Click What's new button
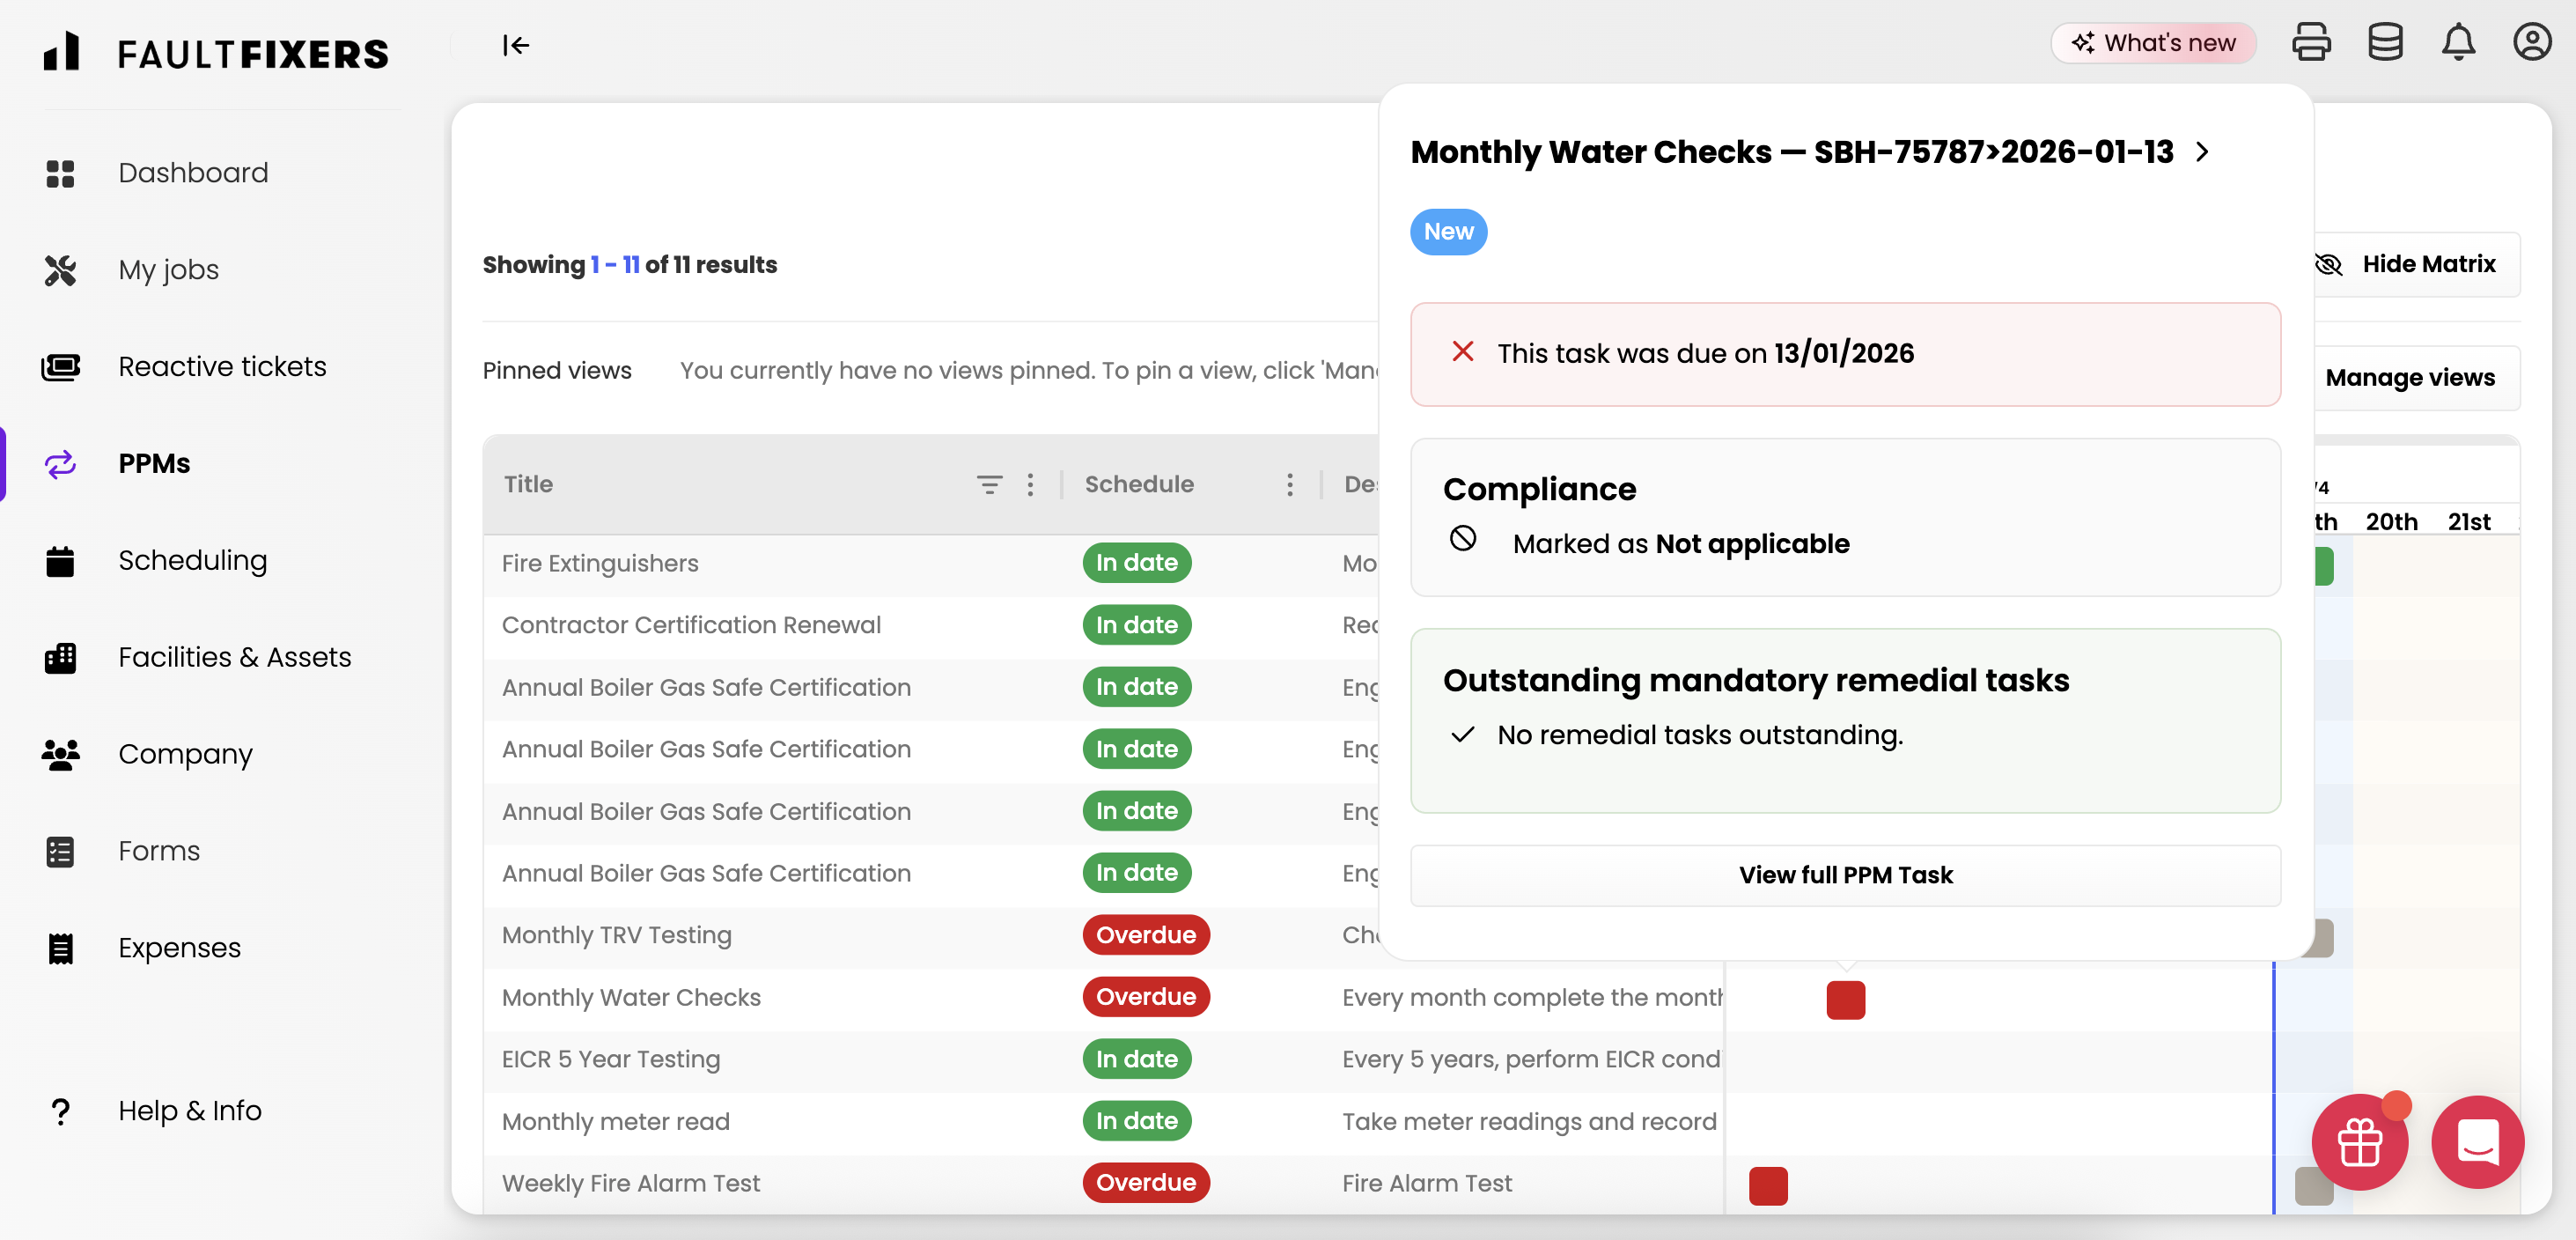The width and height of the screenshot is (2576, 1240). coord(2153,43)
